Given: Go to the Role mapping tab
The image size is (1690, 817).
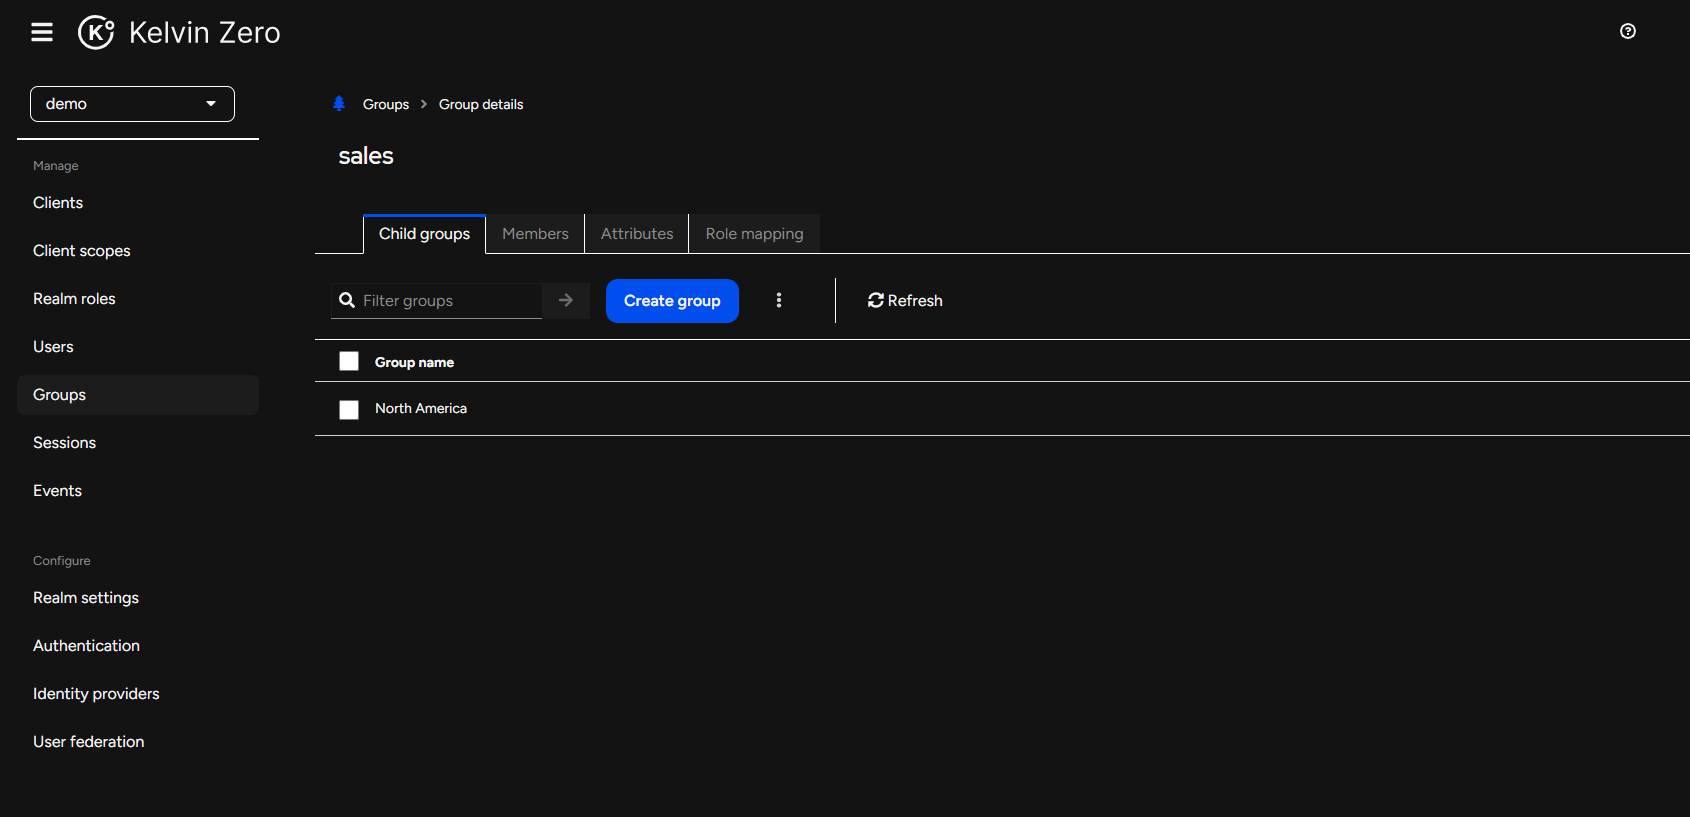Looking at the screenshot, I should pos(754,234).
